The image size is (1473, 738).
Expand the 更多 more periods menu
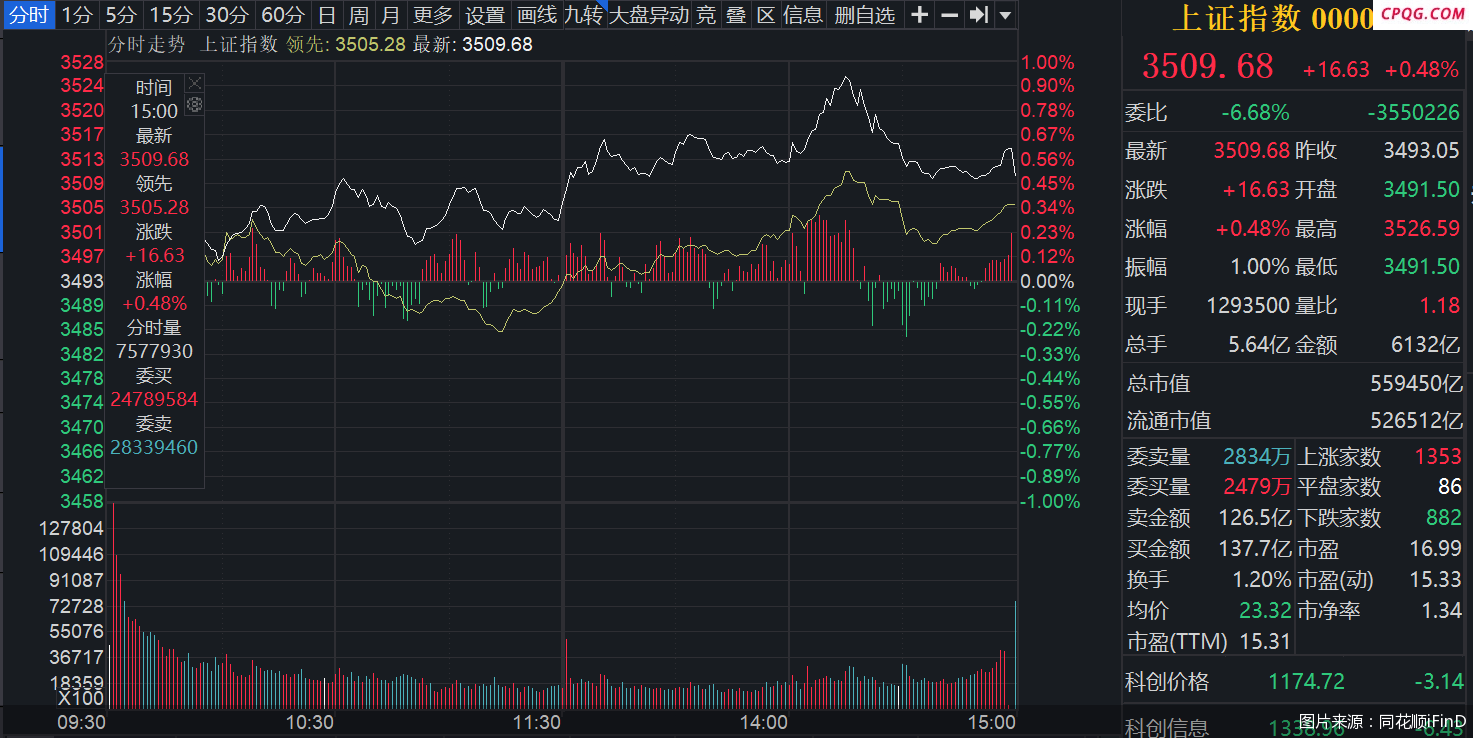433,15
